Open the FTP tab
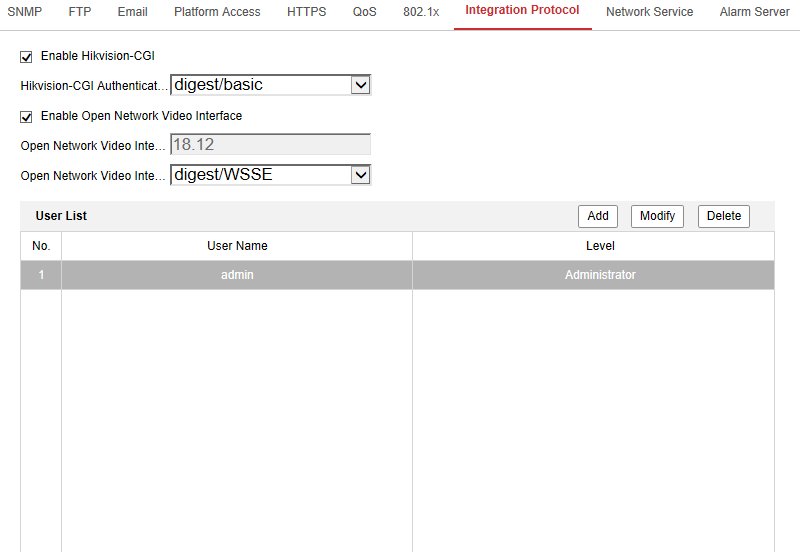800x552 pixels. point(80,12)
